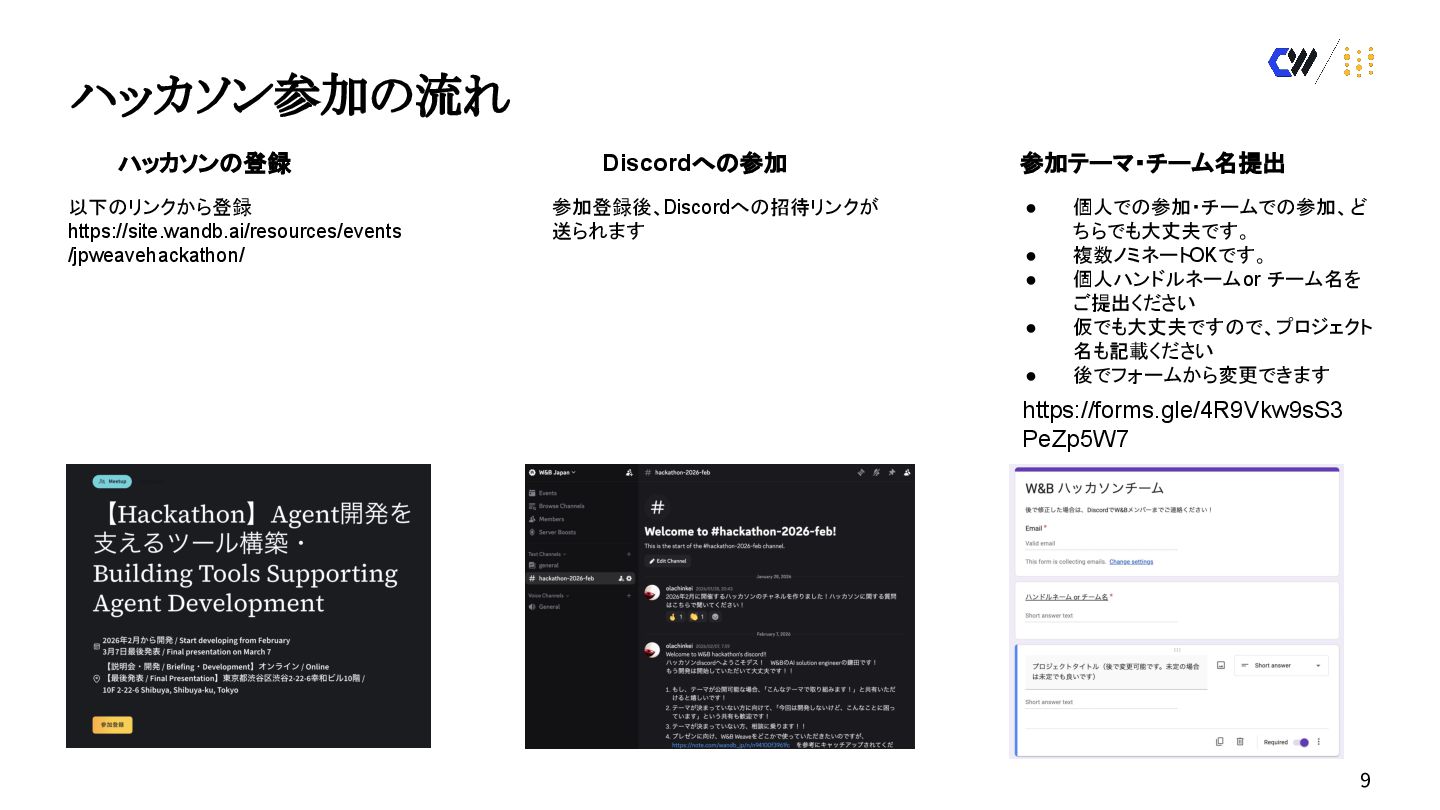The width and height of the screenshot is (1440, 810).
Task: Click the Edit Channel button
Action: pos(667,561)
